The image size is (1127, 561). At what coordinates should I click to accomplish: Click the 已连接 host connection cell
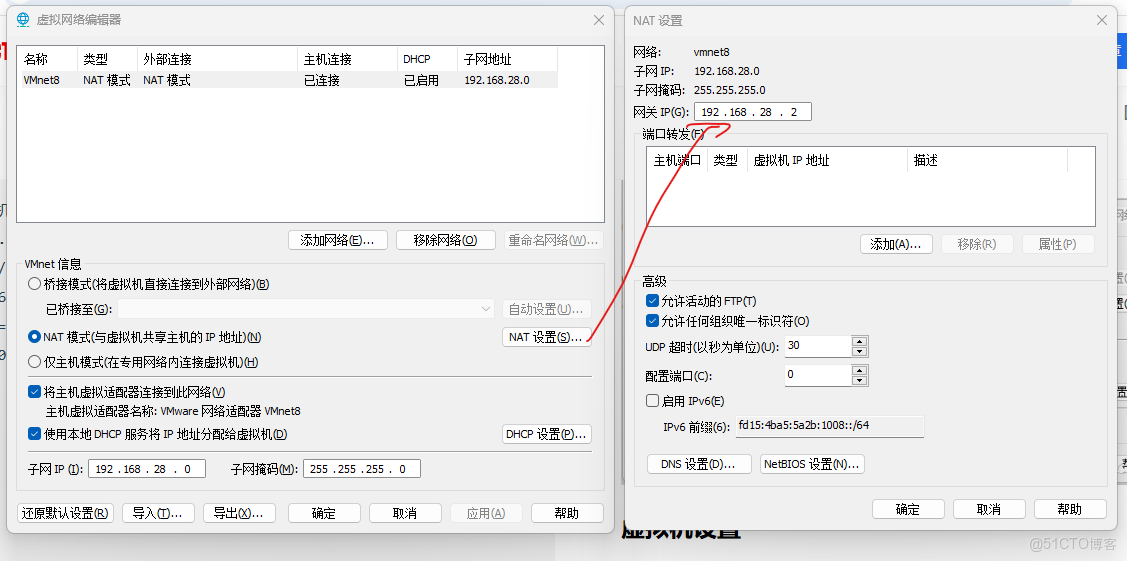coord(322,80)
